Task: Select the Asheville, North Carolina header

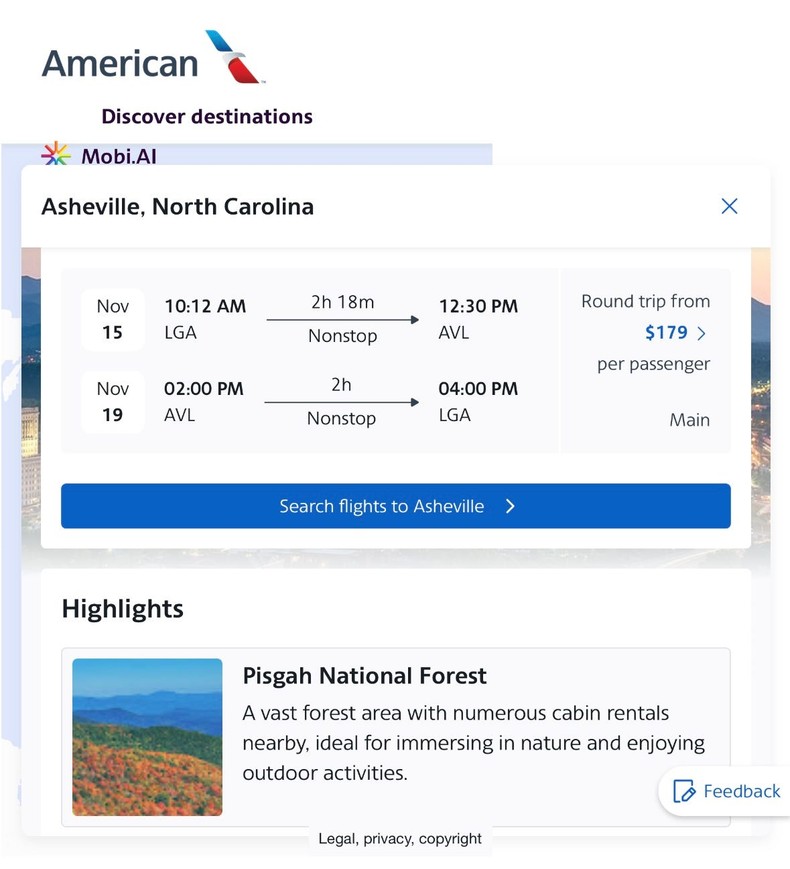Action: 177,207
